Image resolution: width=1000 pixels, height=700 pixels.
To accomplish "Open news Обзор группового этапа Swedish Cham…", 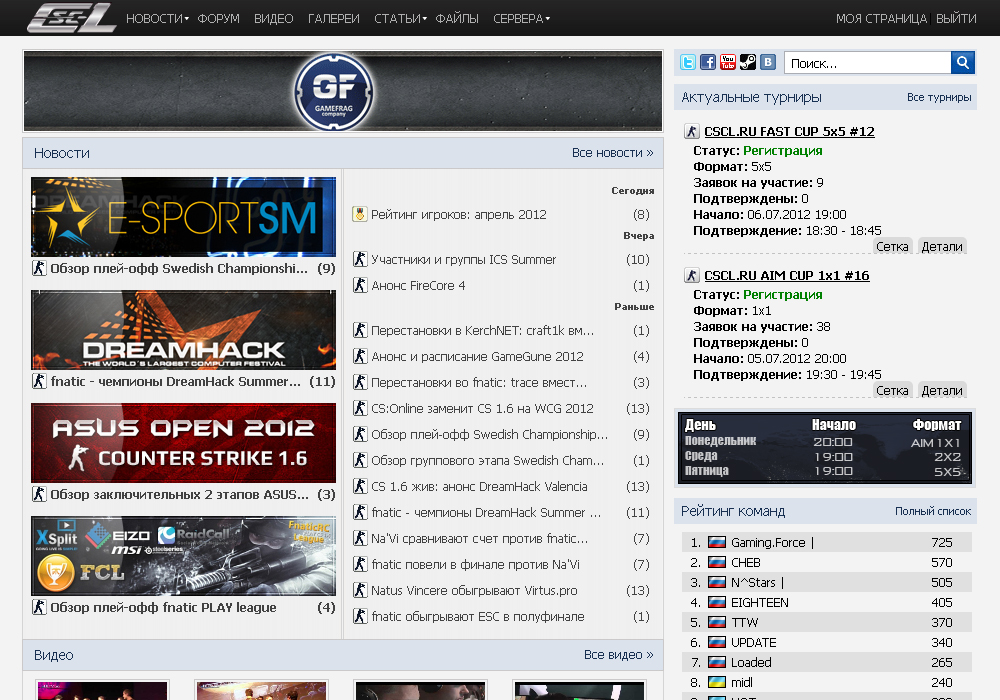I will click(488, 460).
